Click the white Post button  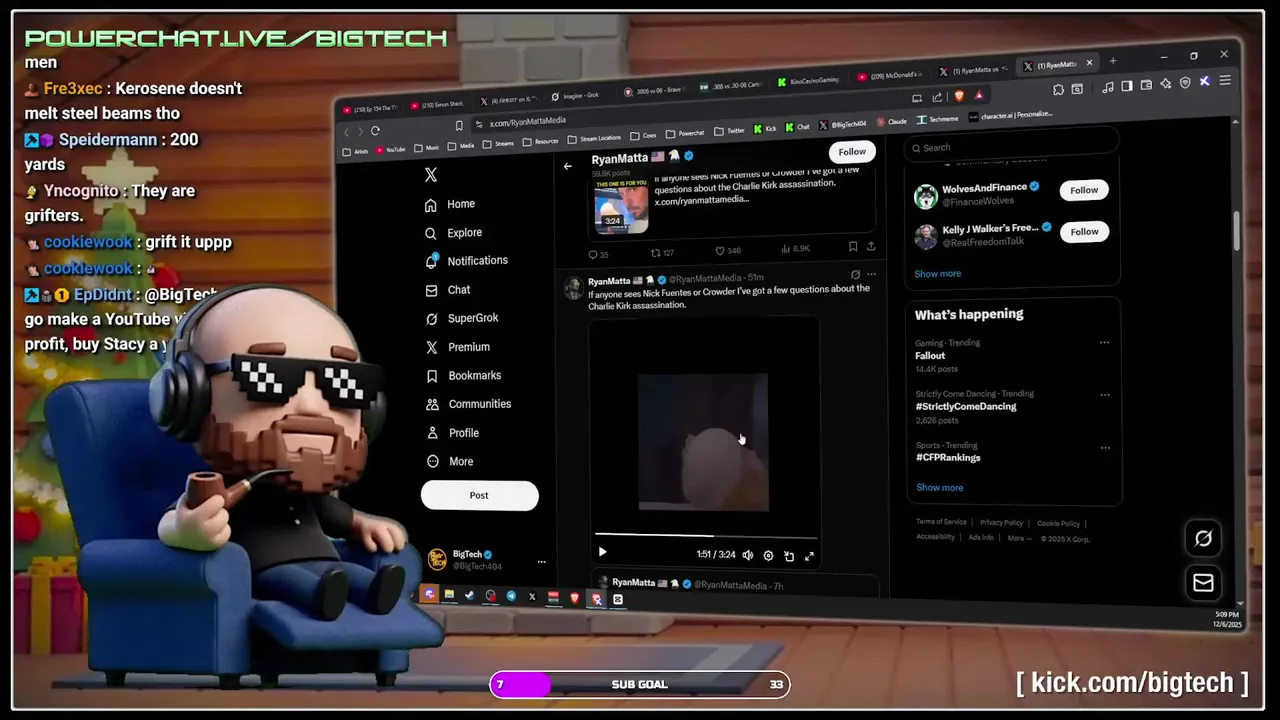[479, 495]
